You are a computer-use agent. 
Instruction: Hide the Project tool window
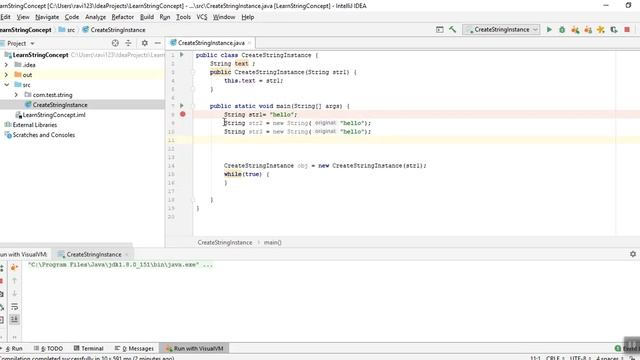158,43
